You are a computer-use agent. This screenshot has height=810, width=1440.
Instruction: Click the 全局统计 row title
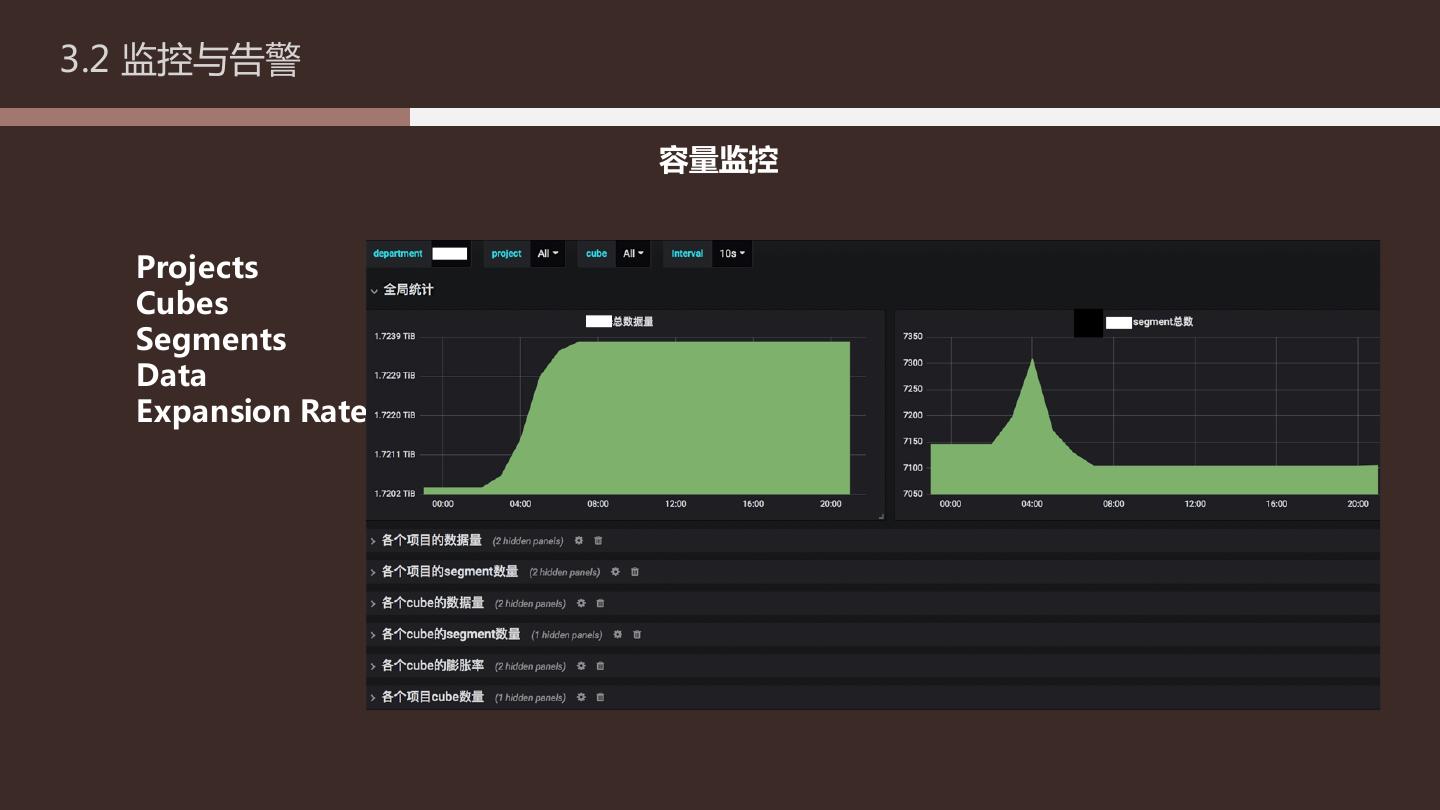409,290
